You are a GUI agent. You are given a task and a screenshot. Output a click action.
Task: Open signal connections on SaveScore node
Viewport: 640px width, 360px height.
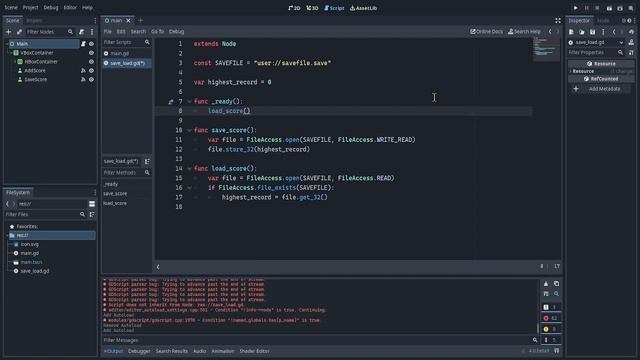click(x=83, y=80)
